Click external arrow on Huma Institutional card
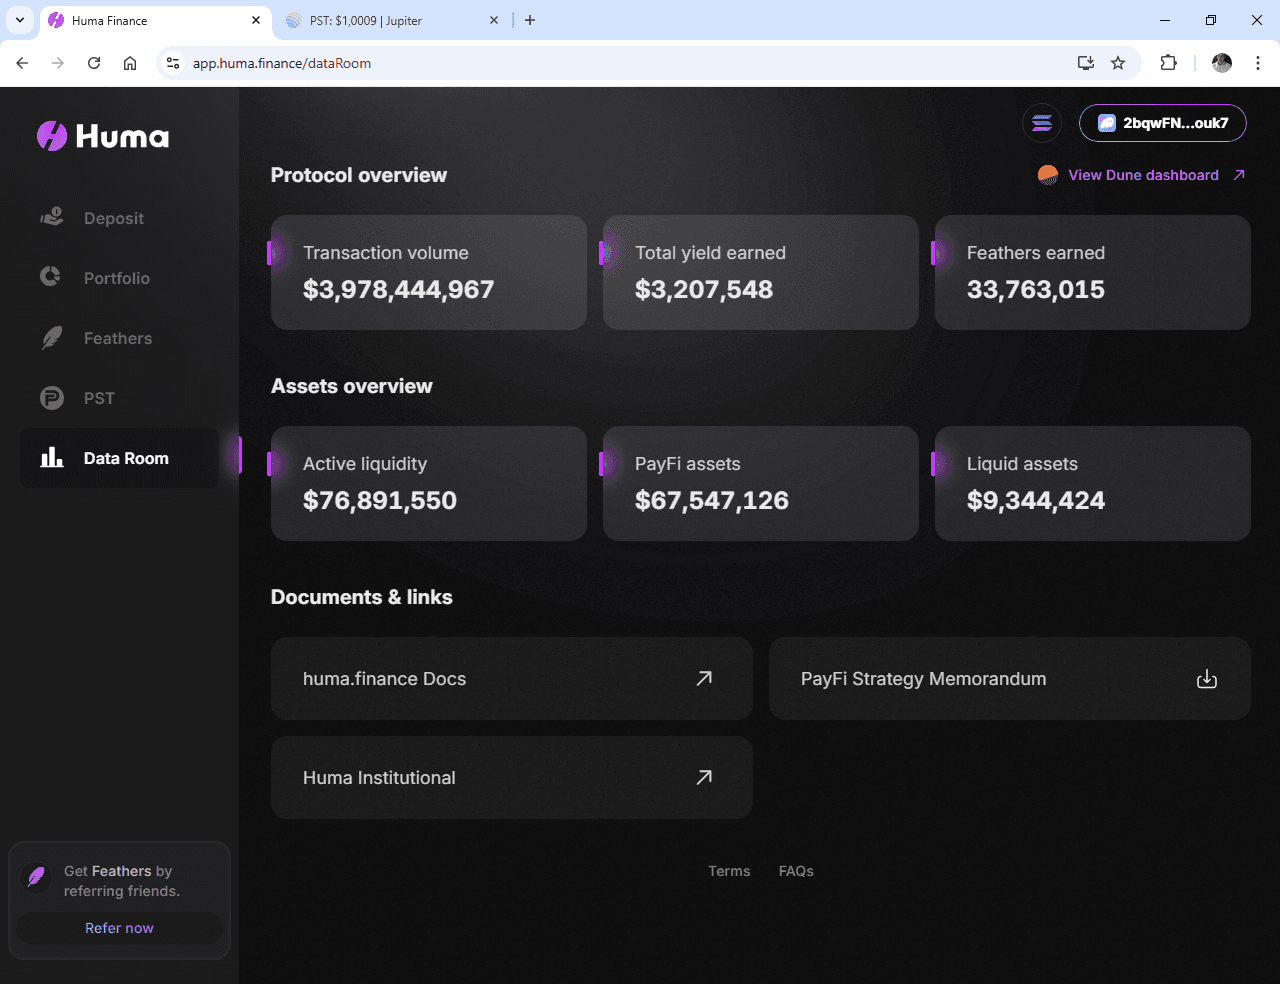Screen dimensions: 1280x984 click(x=704, y=777)
